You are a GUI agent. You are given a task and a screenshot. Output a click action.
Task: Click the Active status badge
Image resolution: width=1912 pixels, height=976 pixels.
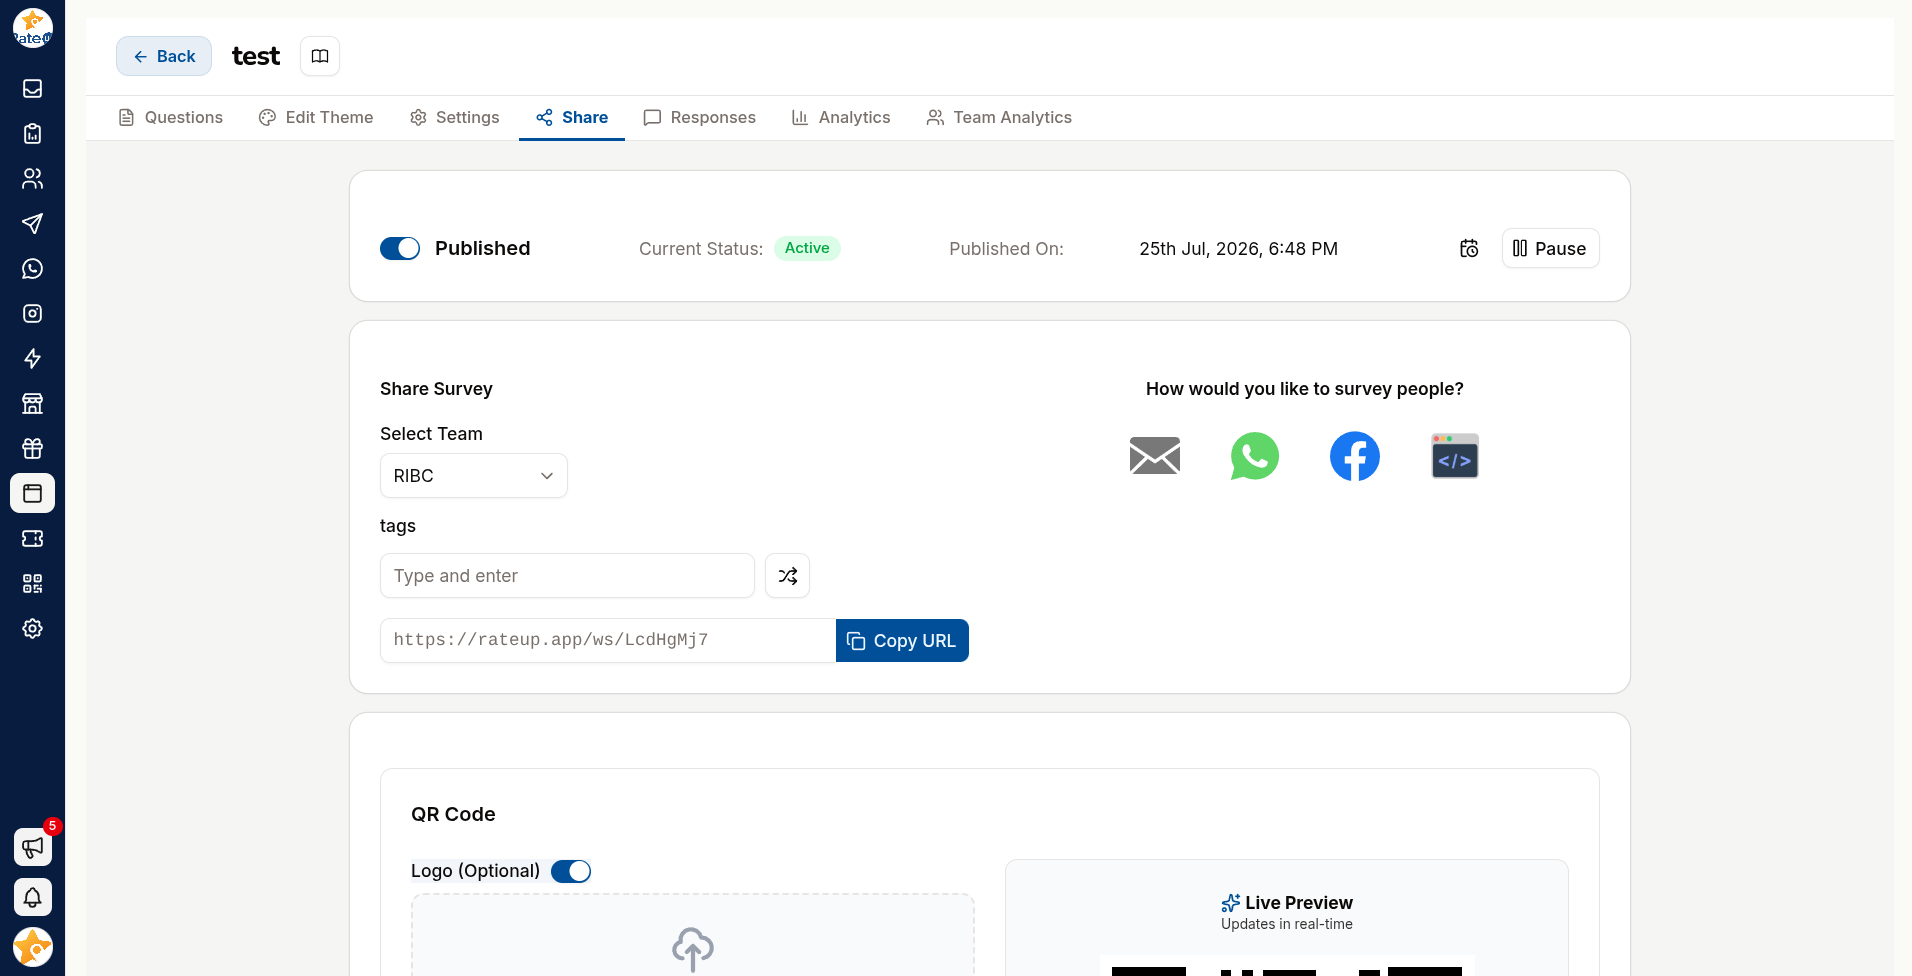(x=807, y=248)
